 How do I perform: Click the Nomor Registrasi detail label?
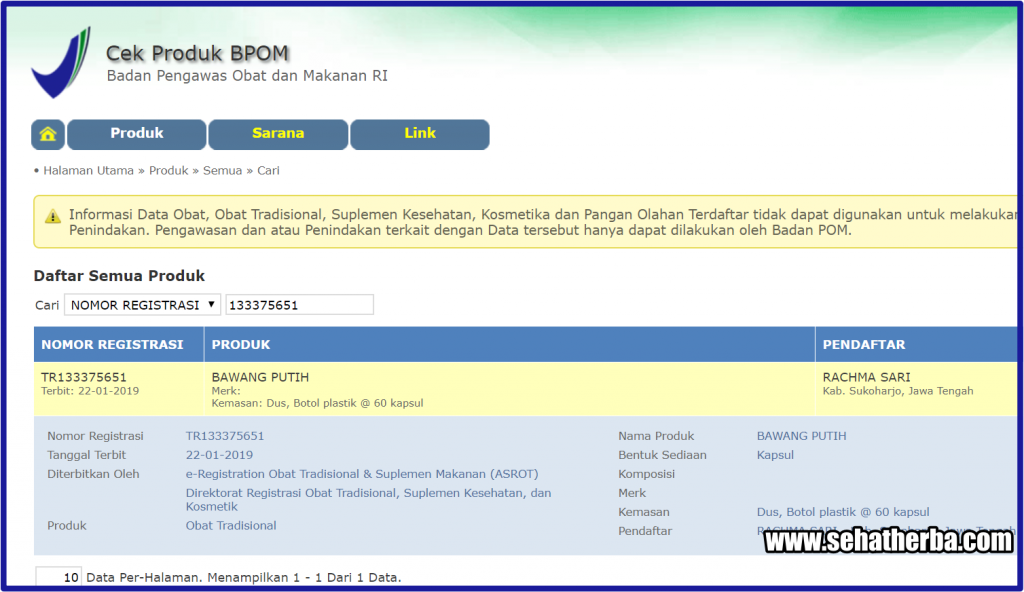[x=95, y=436]
